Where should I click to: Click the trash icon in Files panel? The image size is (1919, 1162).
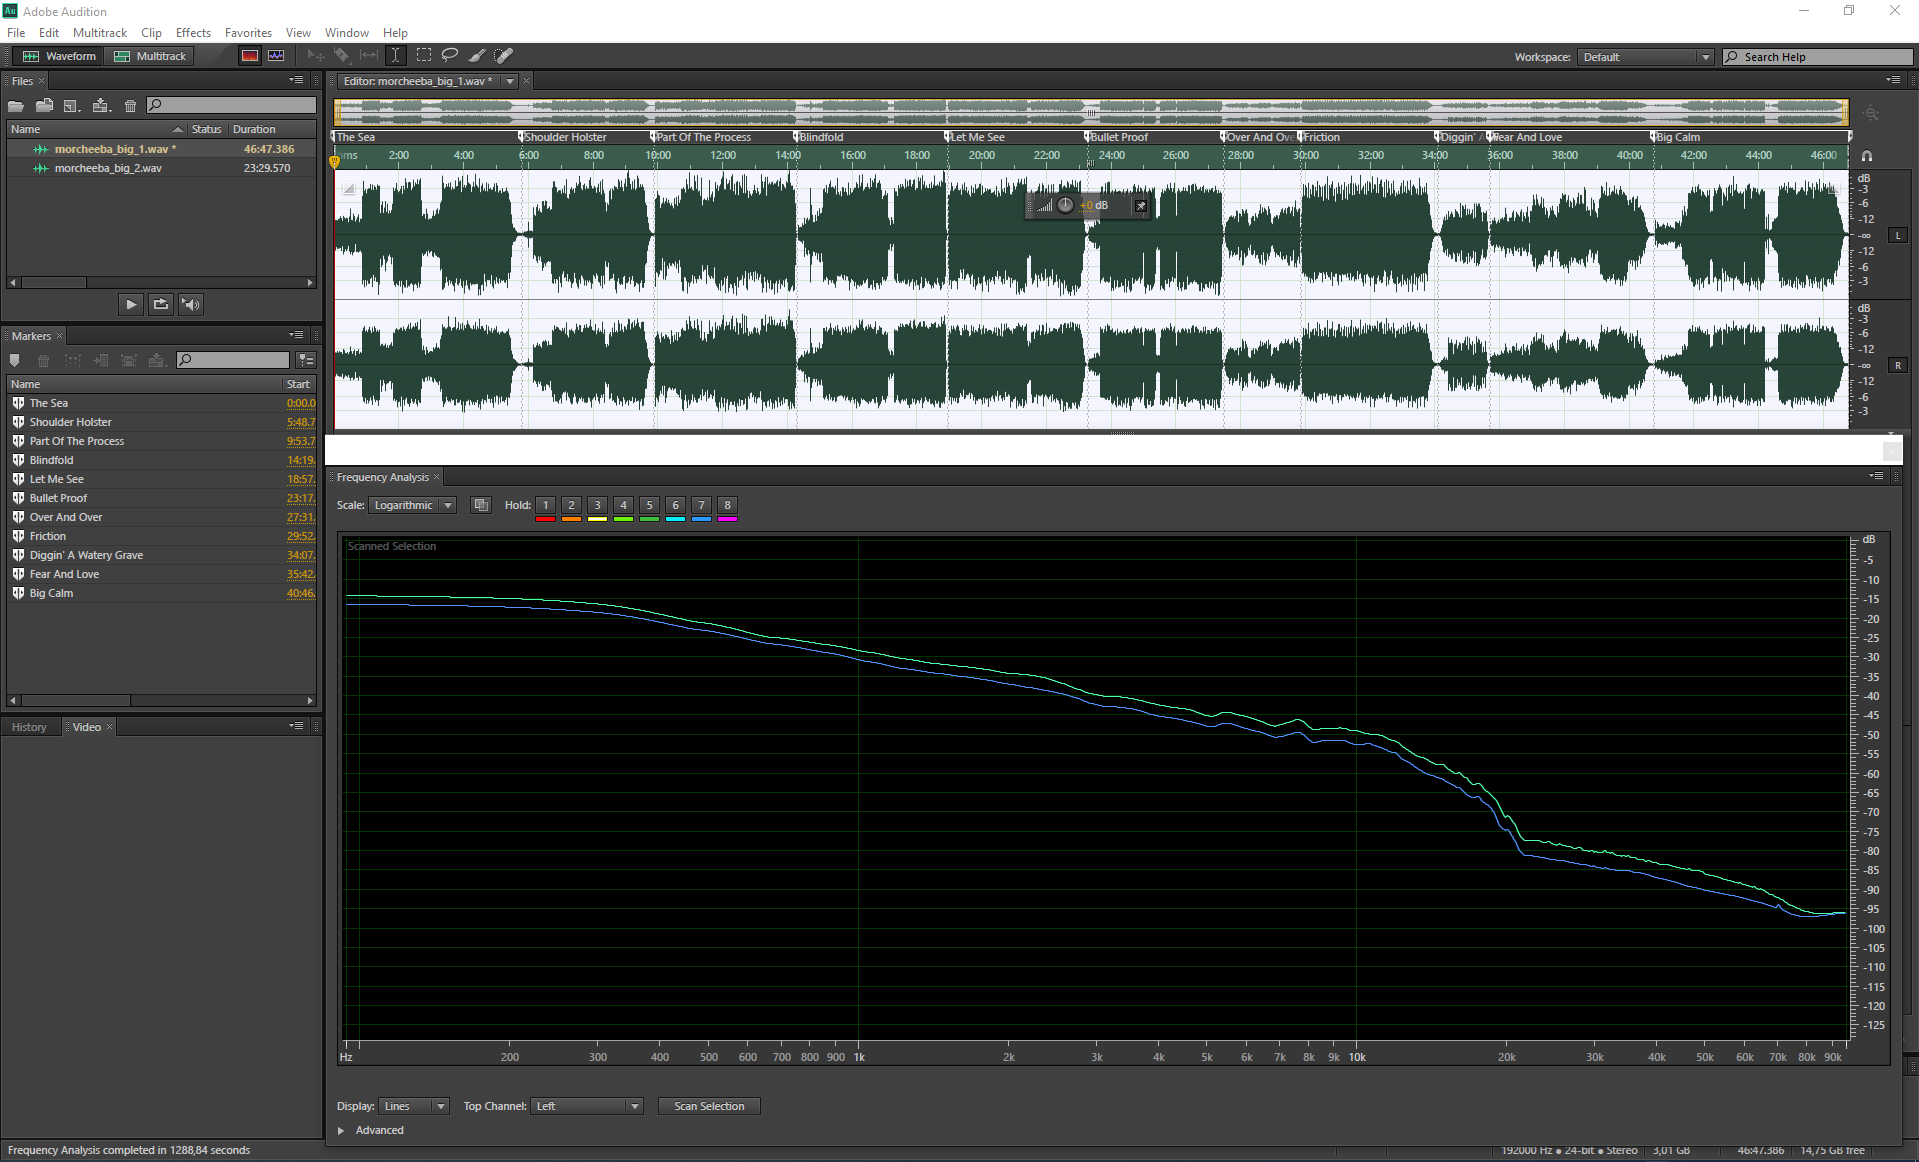point(130,105)
